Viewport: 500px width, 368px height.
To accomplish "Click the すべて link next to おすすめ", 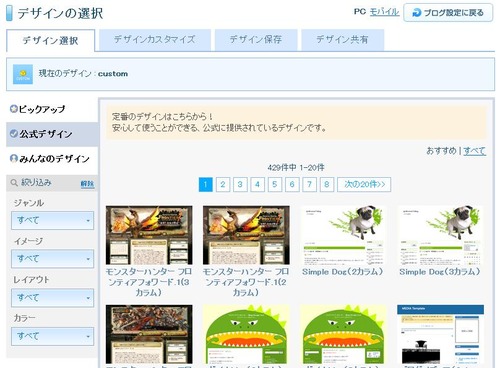I will click(474, 151).
